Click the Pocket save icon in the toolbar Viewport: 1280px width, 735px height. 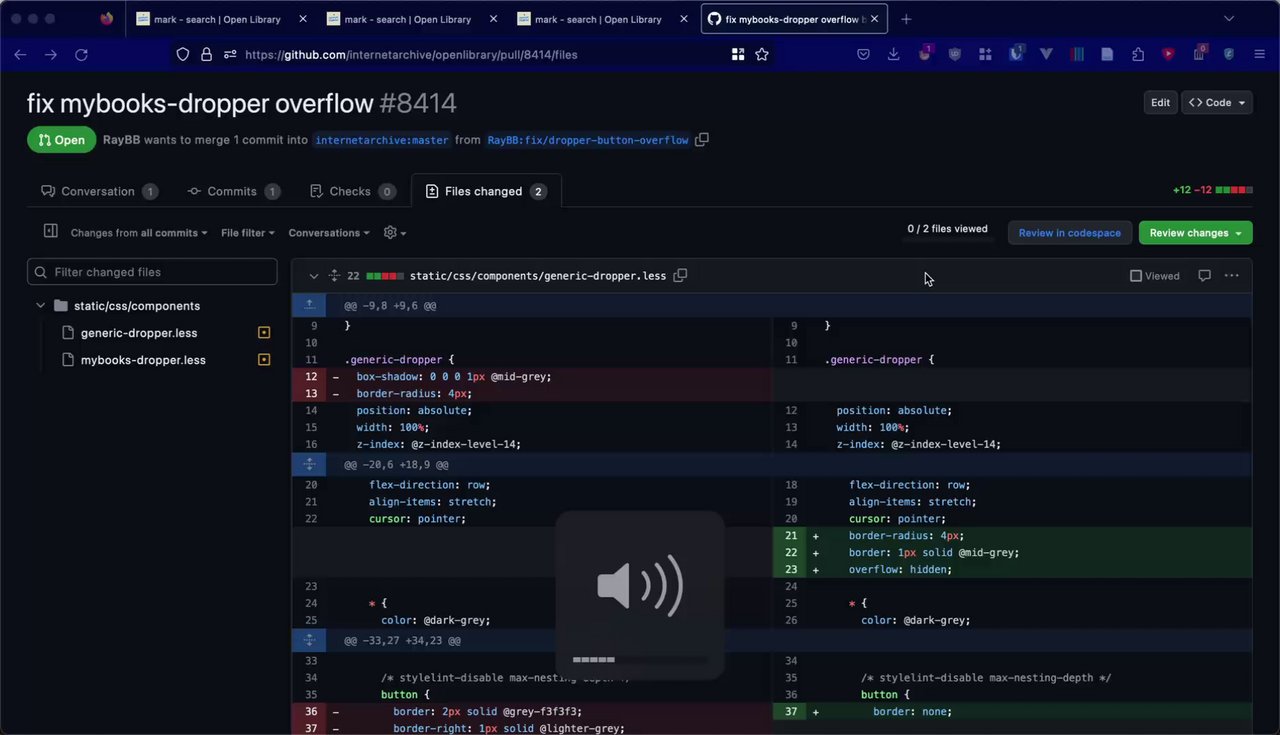click(863, 55)
